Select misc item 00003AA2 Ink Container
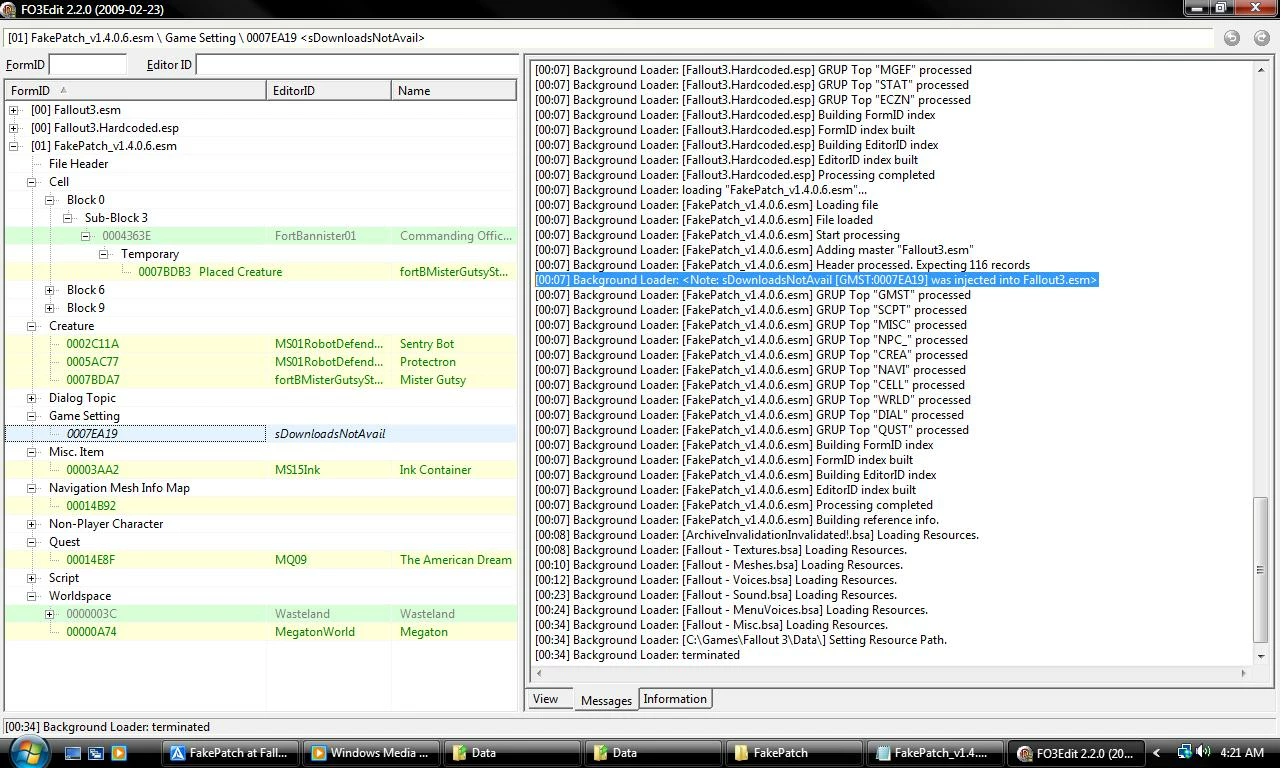The image size is (1281, 768). click(x=260, y=470)
